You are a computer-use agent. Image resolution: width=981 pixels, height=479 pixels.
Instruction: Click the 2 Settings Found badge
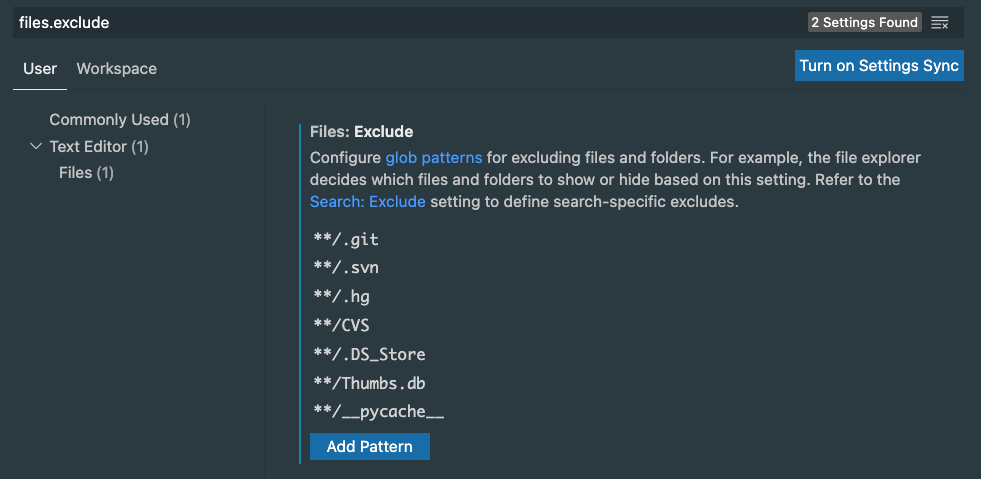[863, 23]
